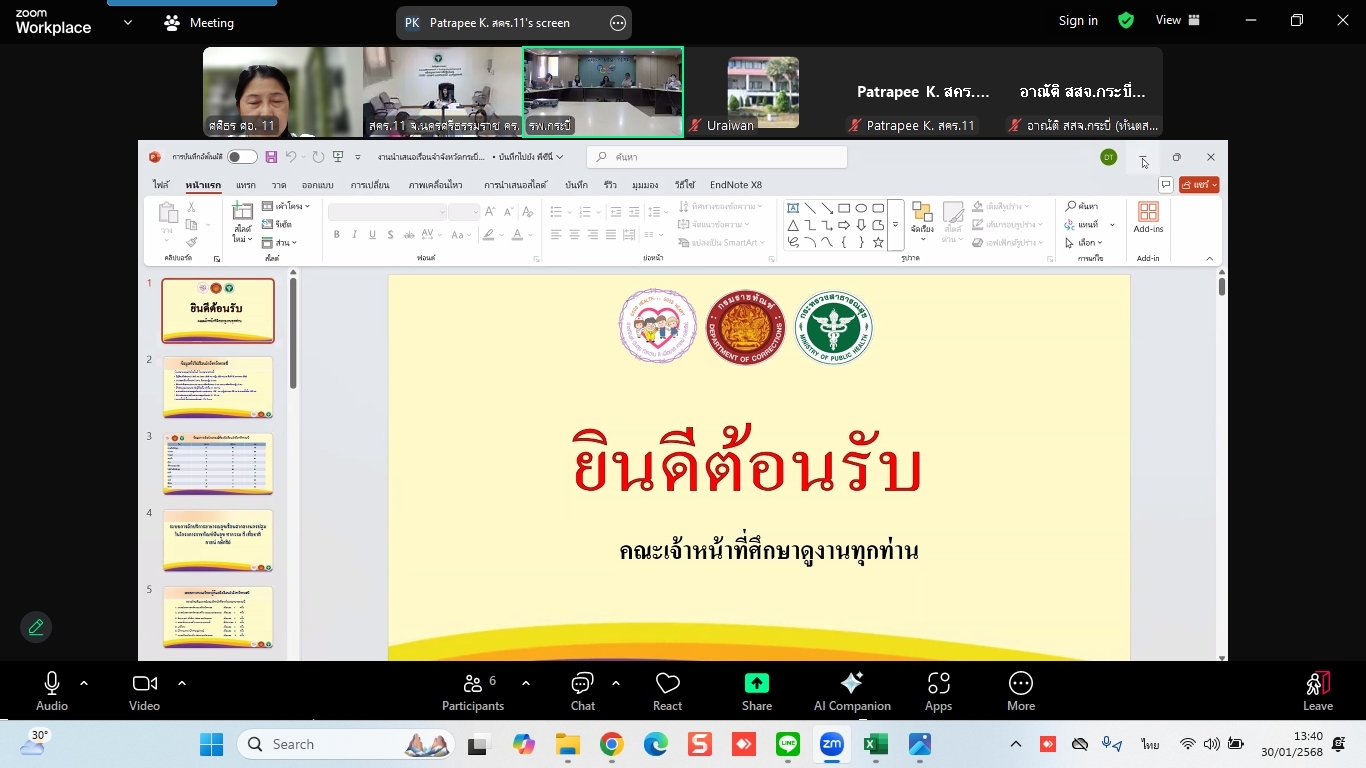Switch to Design tab (ออกแบบ)
This screenshot has width=1366, height=768.
click(317, 185)
